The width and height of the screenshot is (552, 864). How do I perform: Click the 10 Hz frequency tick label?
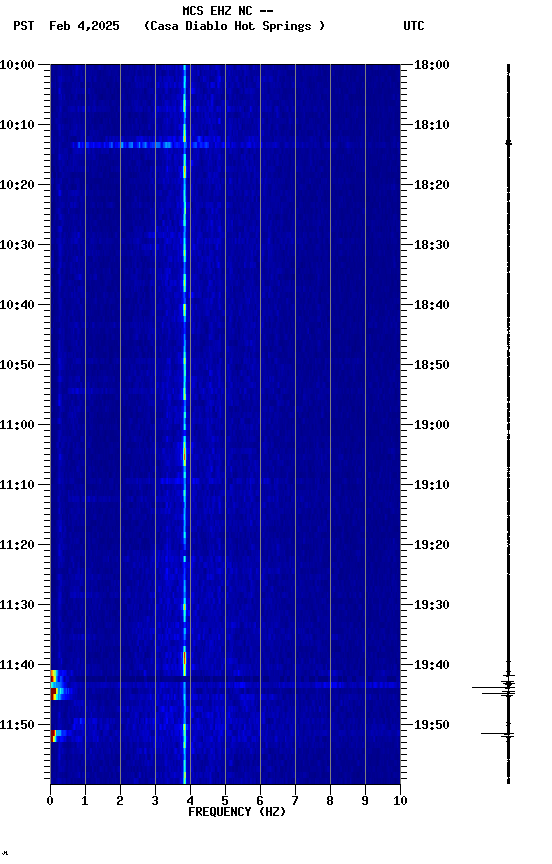point(400,801)
